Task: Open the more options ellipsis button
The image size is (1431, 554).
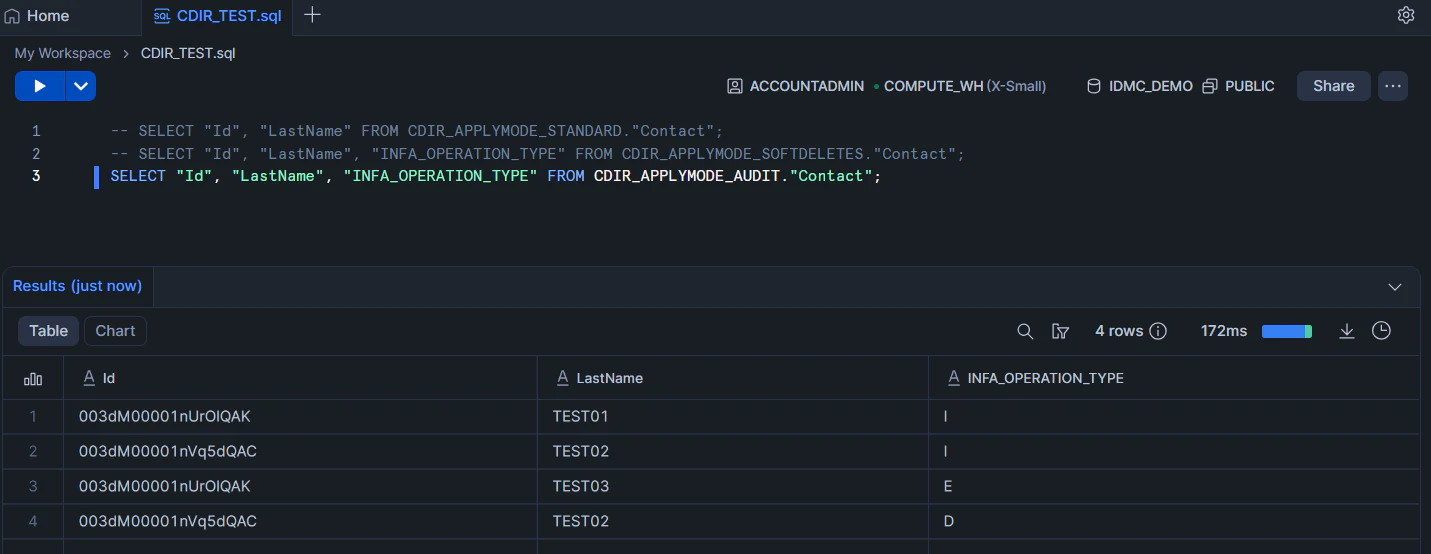Action: pyautogui.click(x=1393, y=86)
